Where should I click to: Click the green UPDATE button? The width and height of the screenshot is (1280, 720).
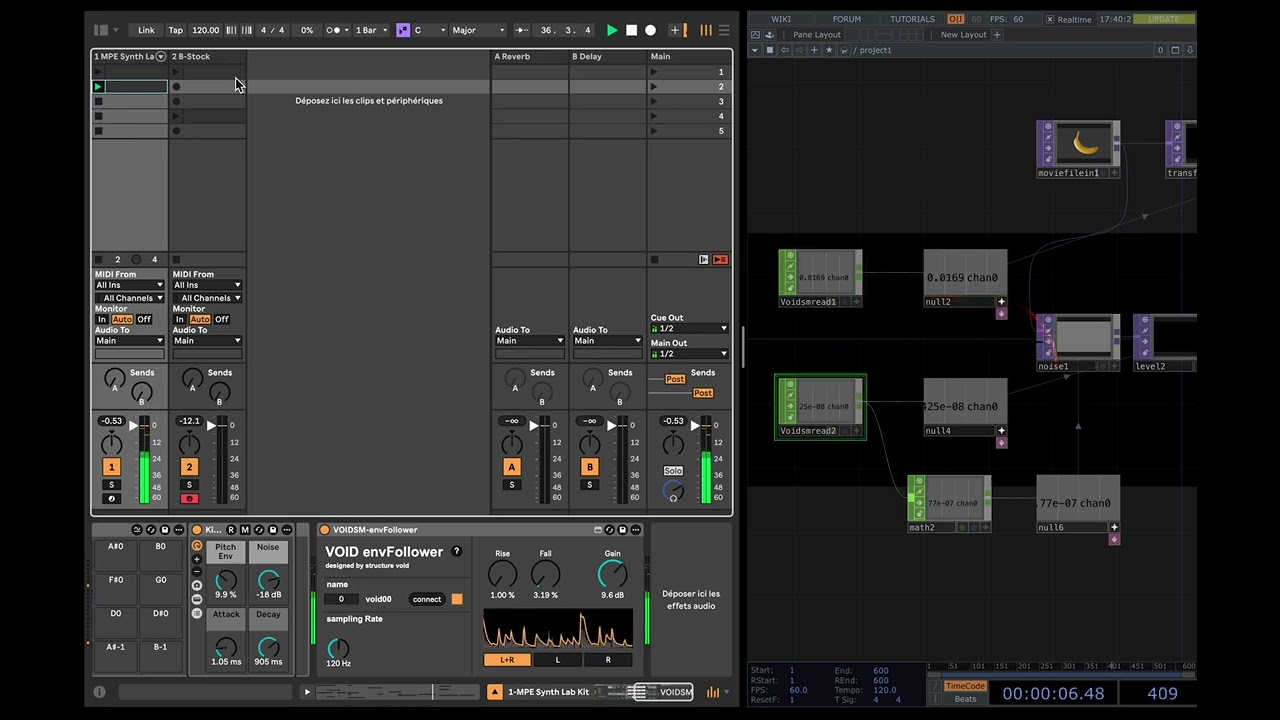pyautogui.click(x=1164, y=19)
